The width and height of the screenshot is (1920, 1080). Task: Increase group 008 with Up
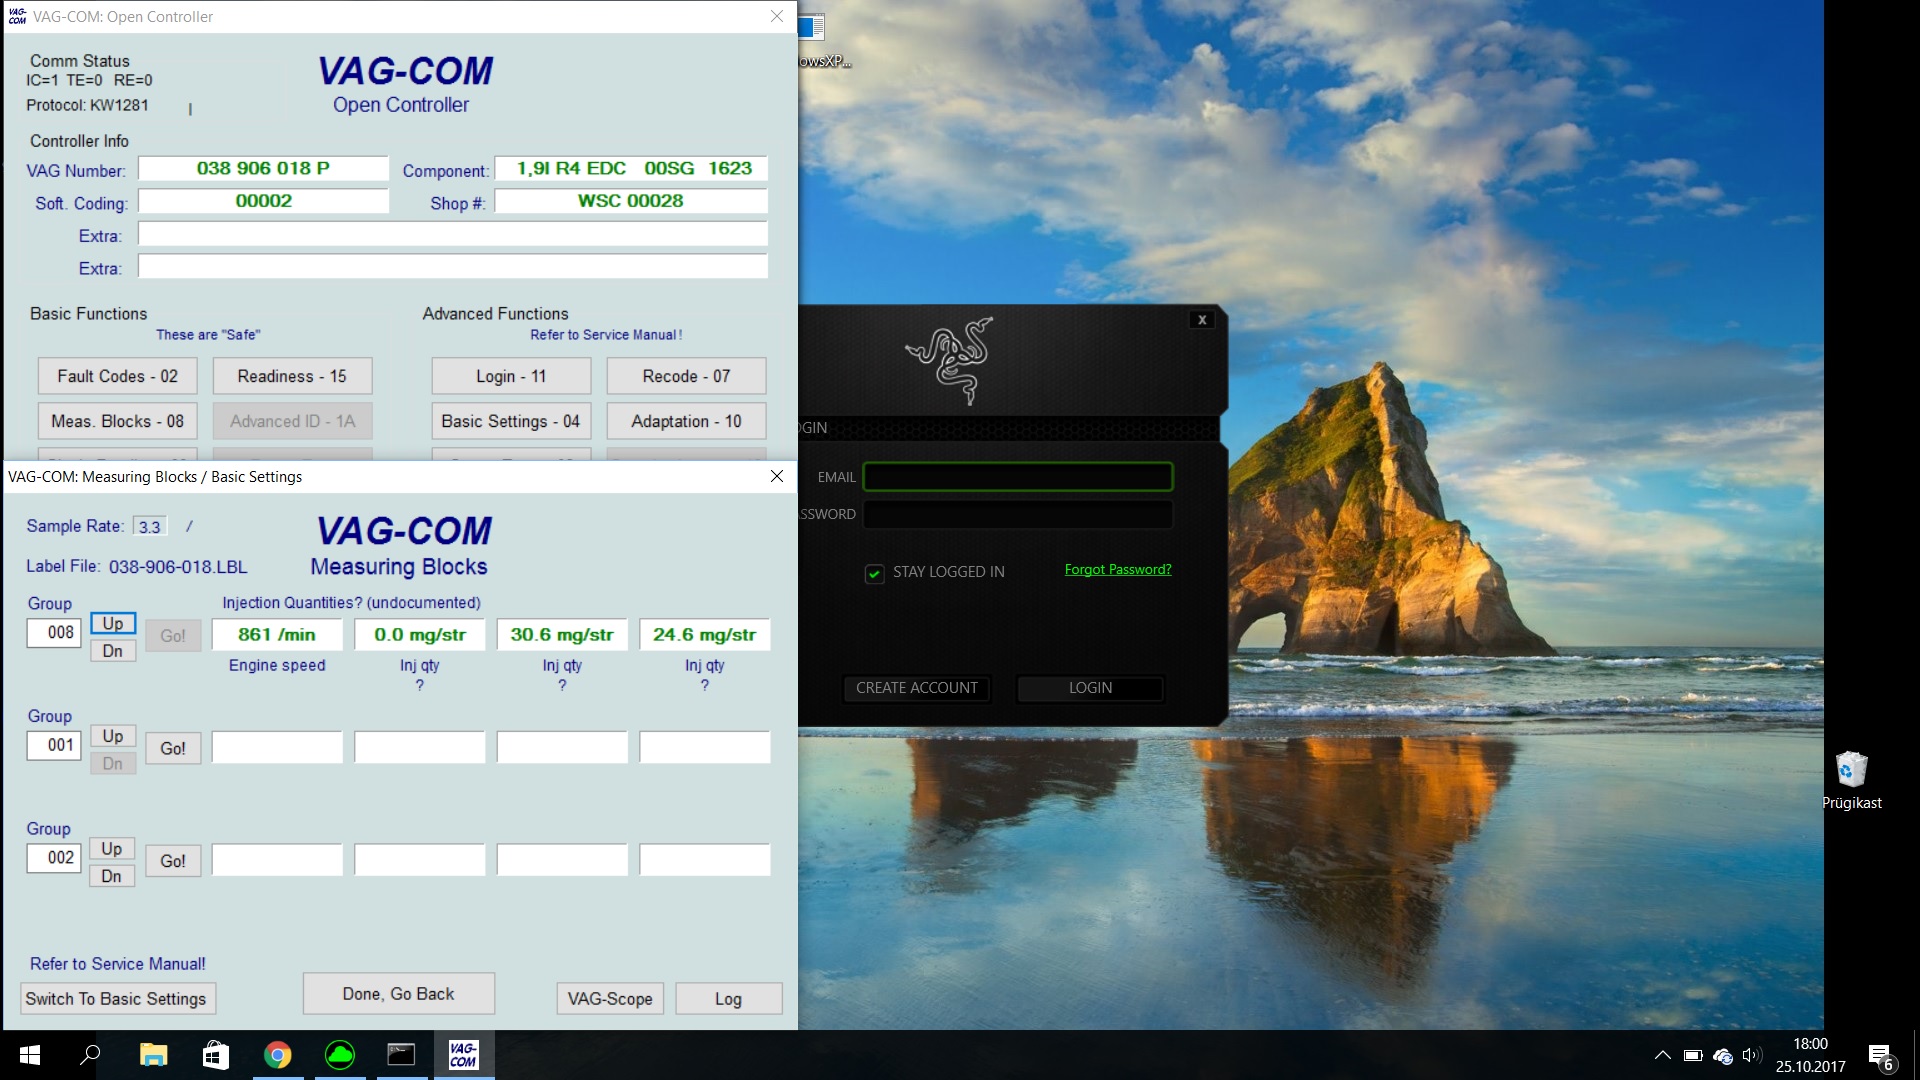113,623
